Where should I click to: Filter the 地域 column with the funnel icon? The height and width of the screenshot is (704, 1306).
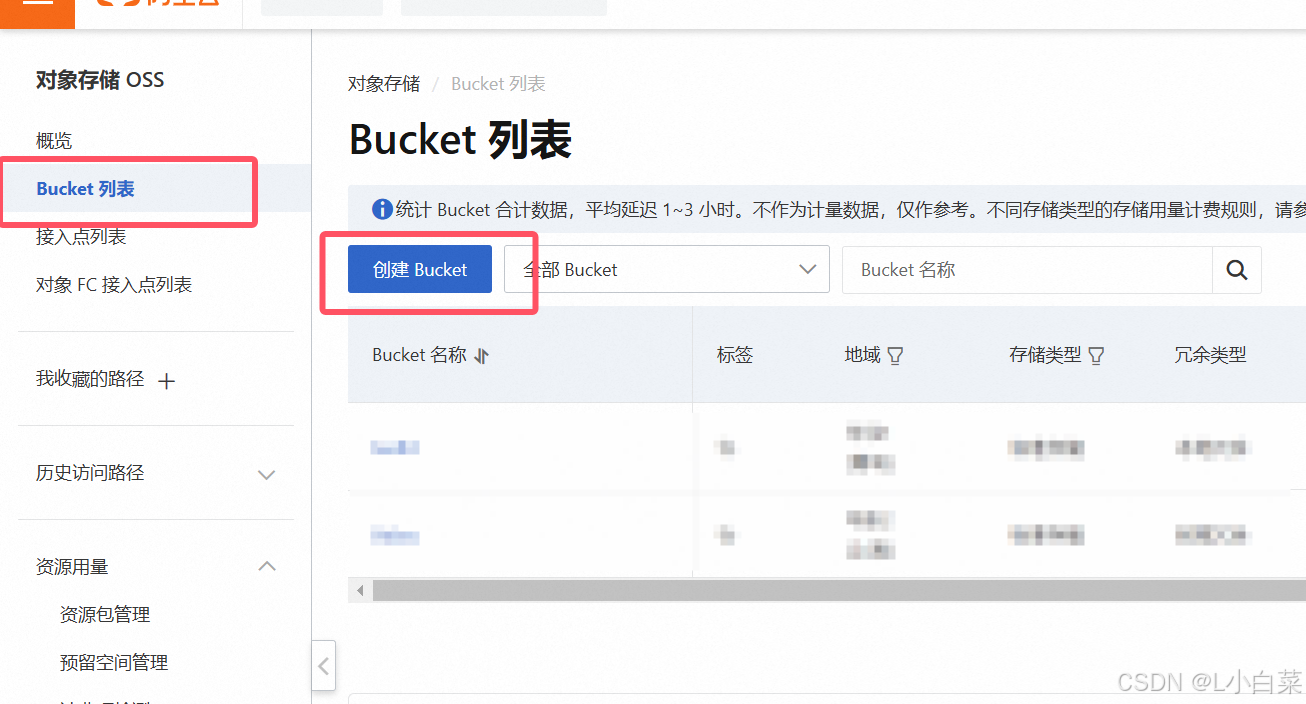coord(895,355)
